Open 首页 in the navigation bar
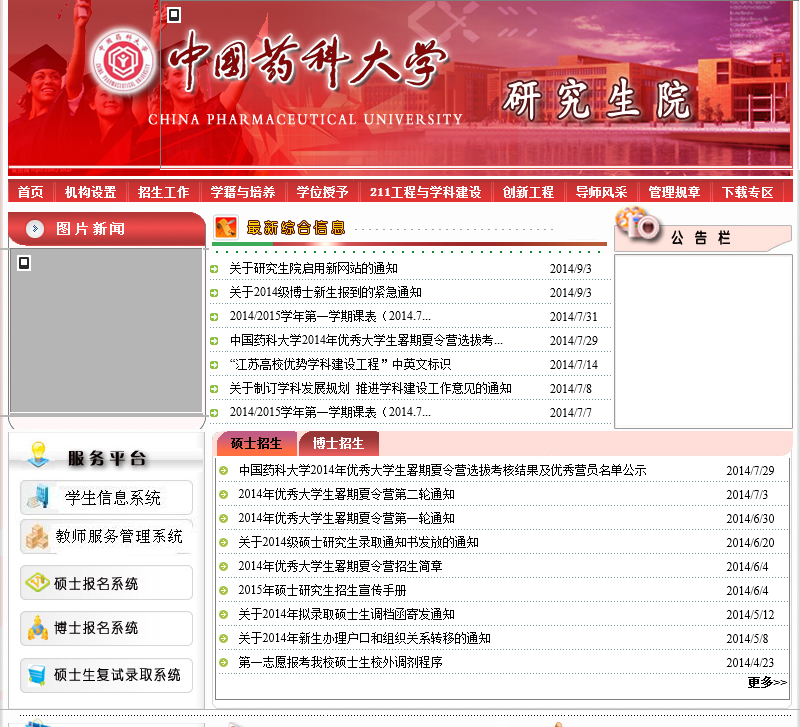Image resolution: width=800 pixels, height=727 pixels. tap(31, 192)
